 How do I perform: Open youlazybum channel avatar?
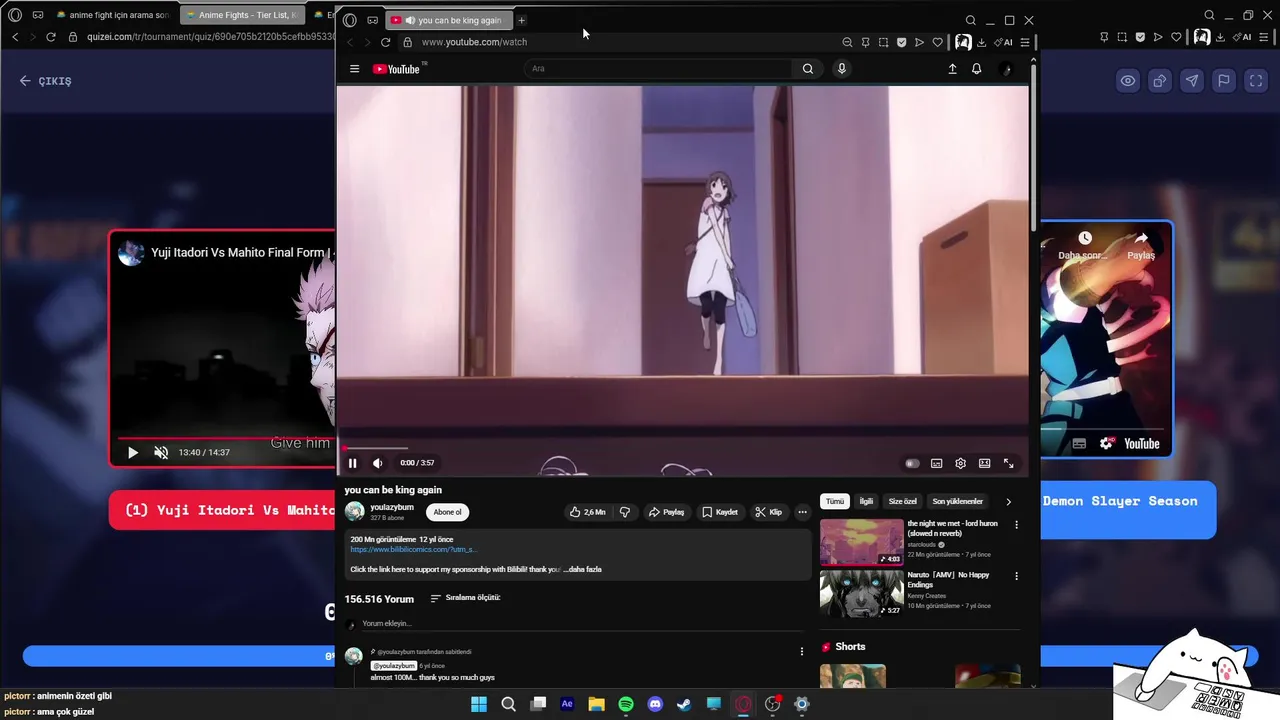click(x=355, y=512)
